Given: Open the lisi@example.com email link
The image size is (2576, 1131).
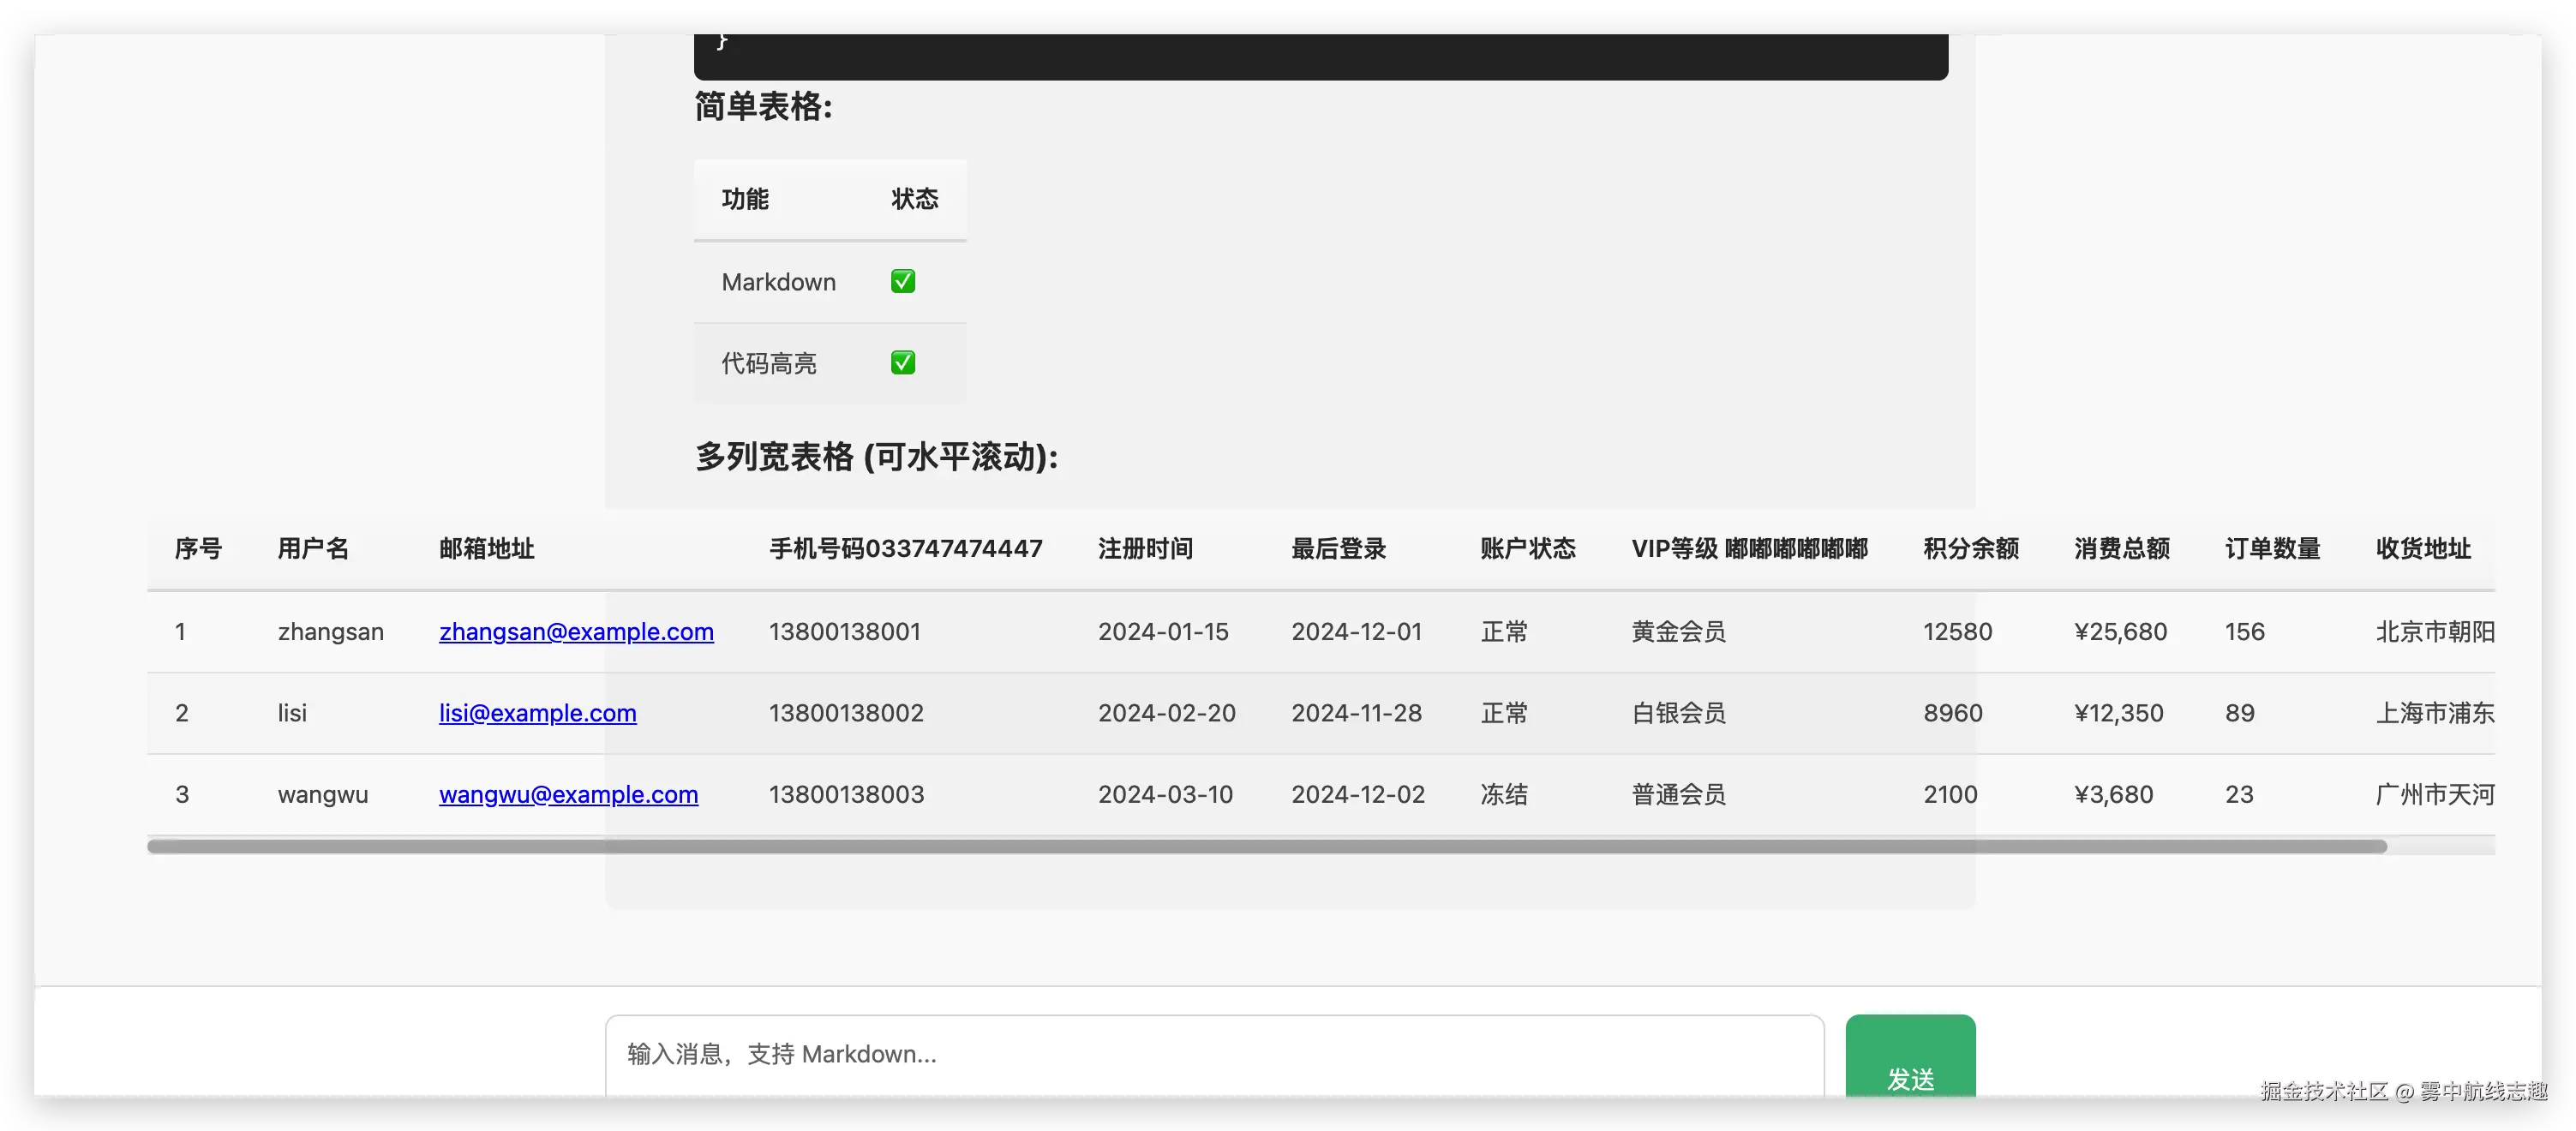Looking at the screenshot, I should tap(537, 713).
